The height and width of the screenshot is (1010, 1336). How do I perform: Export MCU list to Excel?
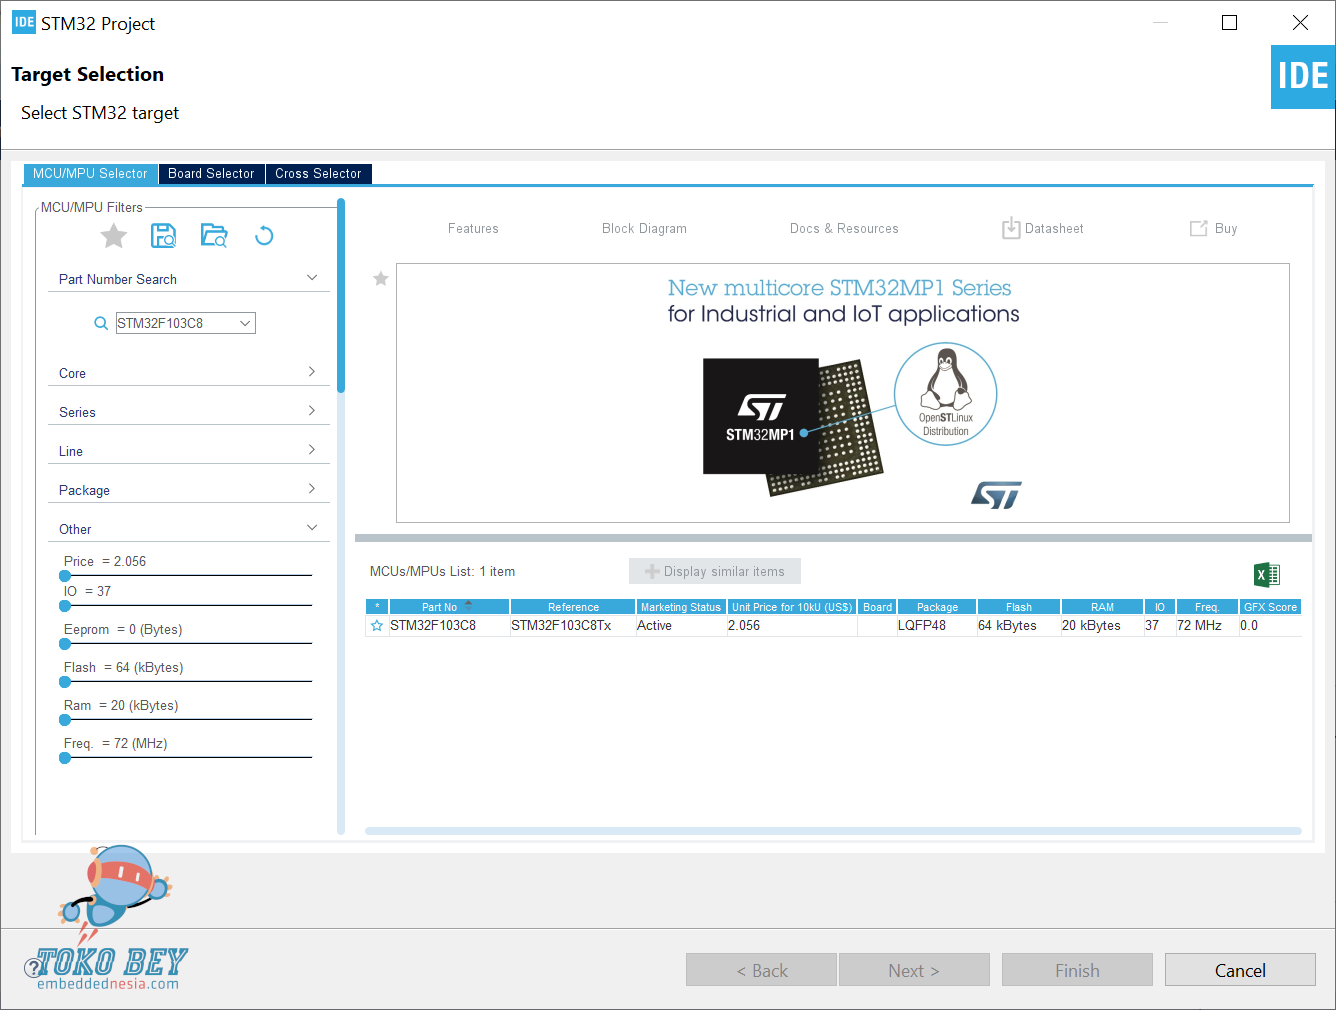point(1266,574)
